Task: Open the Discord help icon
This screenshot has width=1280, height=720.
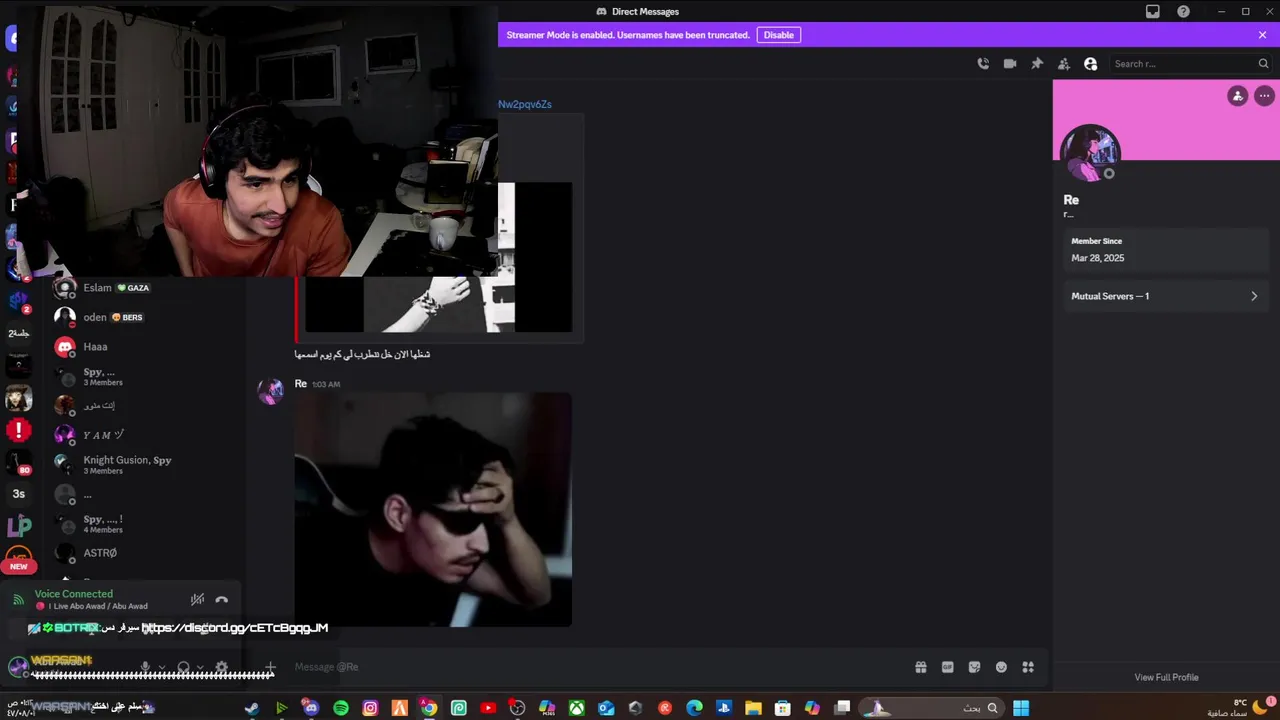Action: [x=1184, y=12]
